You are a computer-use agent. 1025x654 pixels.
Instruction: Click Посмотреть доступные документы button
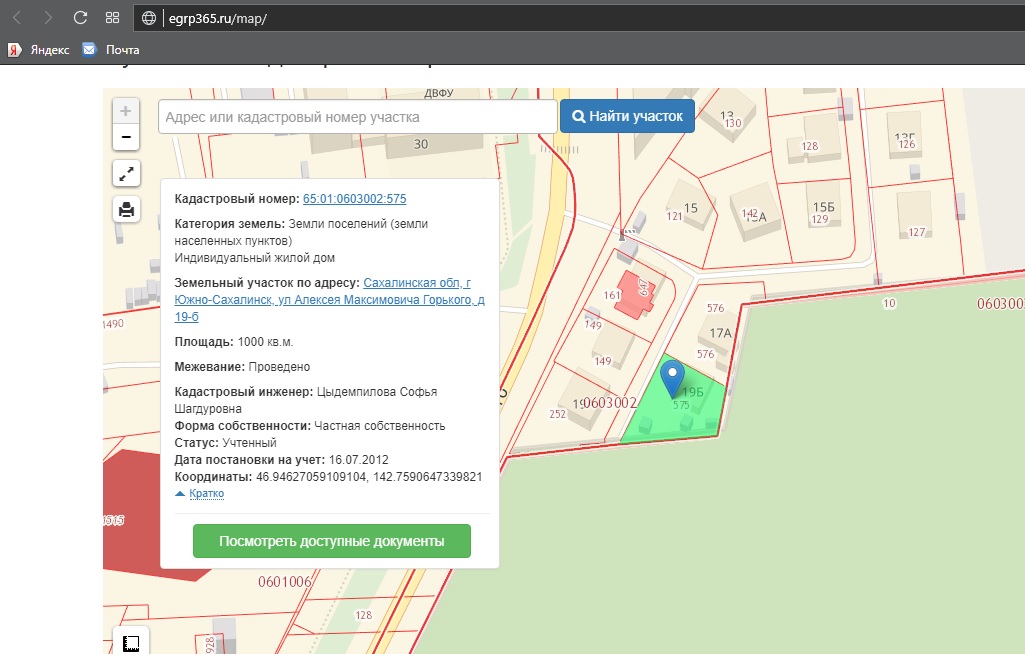[x=331, y=541]
